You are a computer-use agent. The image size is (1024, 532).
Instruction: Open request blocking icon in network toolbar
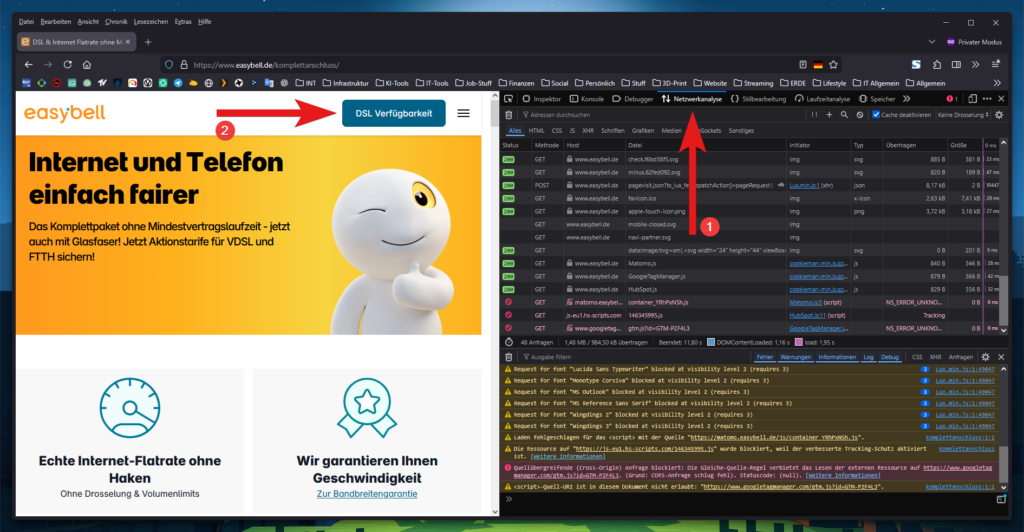[861, 115]
